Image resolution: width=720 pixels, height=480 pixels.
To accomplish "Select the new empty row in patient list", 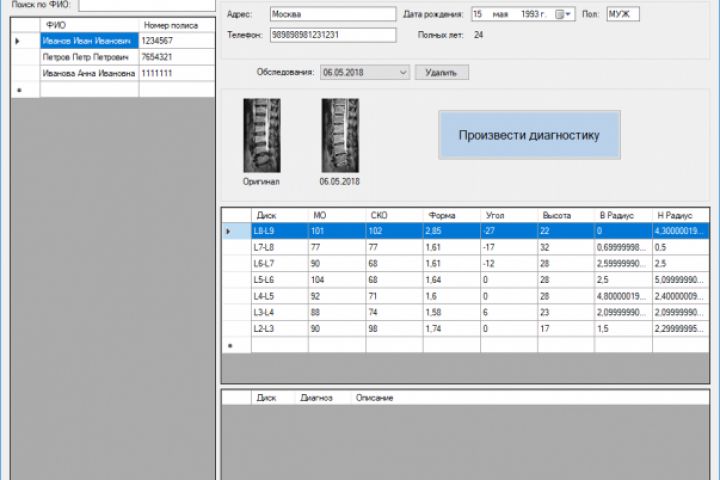I will point(113,90).
